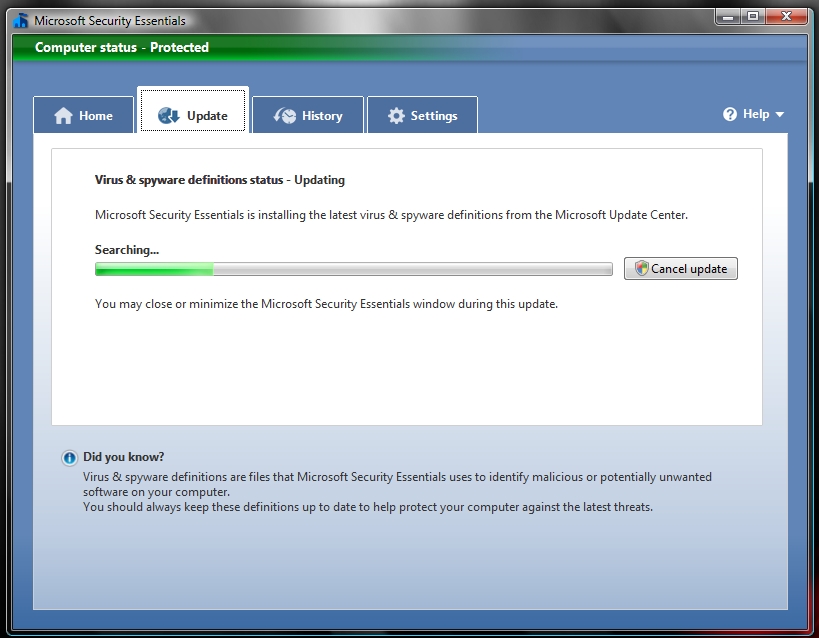The height and width of the screenshot is (638, 819).
Task: Select the Update tab
Action: click(x=193, y=110)
